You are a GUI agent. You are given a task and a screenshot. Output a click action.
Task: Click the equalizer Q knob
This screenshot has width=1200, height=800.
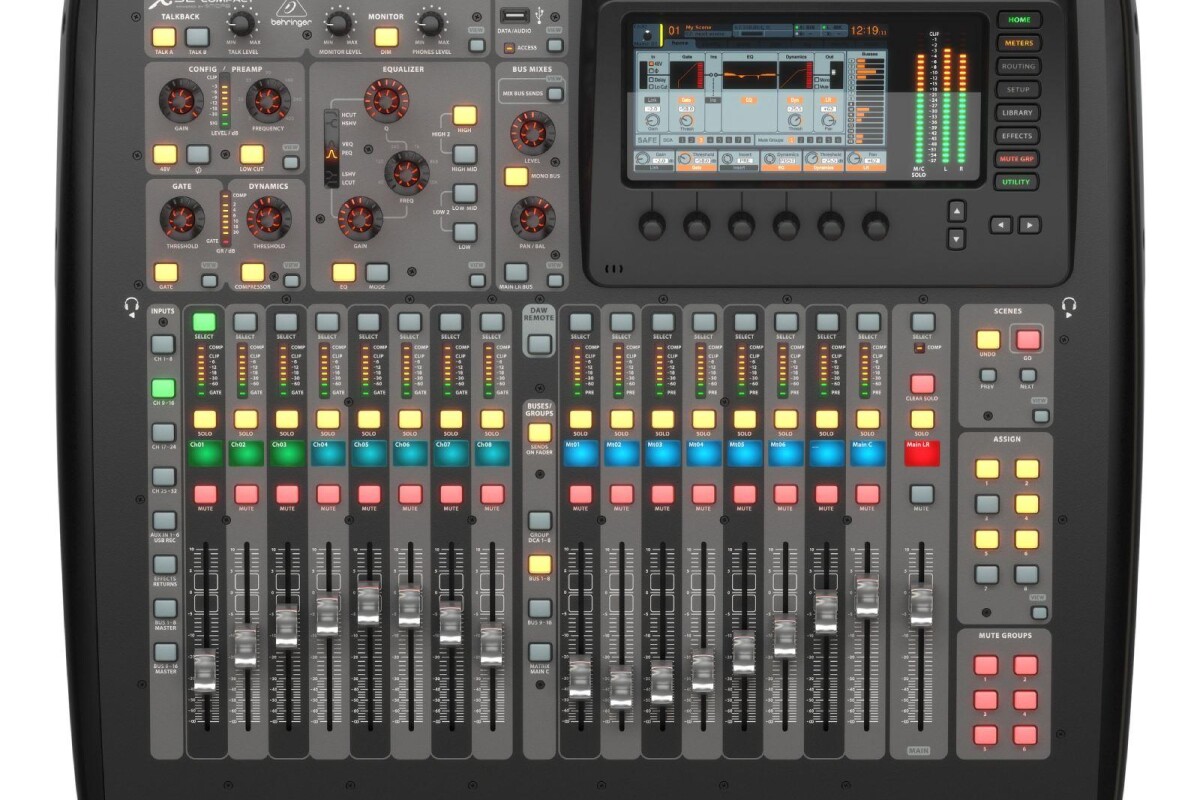385,100
